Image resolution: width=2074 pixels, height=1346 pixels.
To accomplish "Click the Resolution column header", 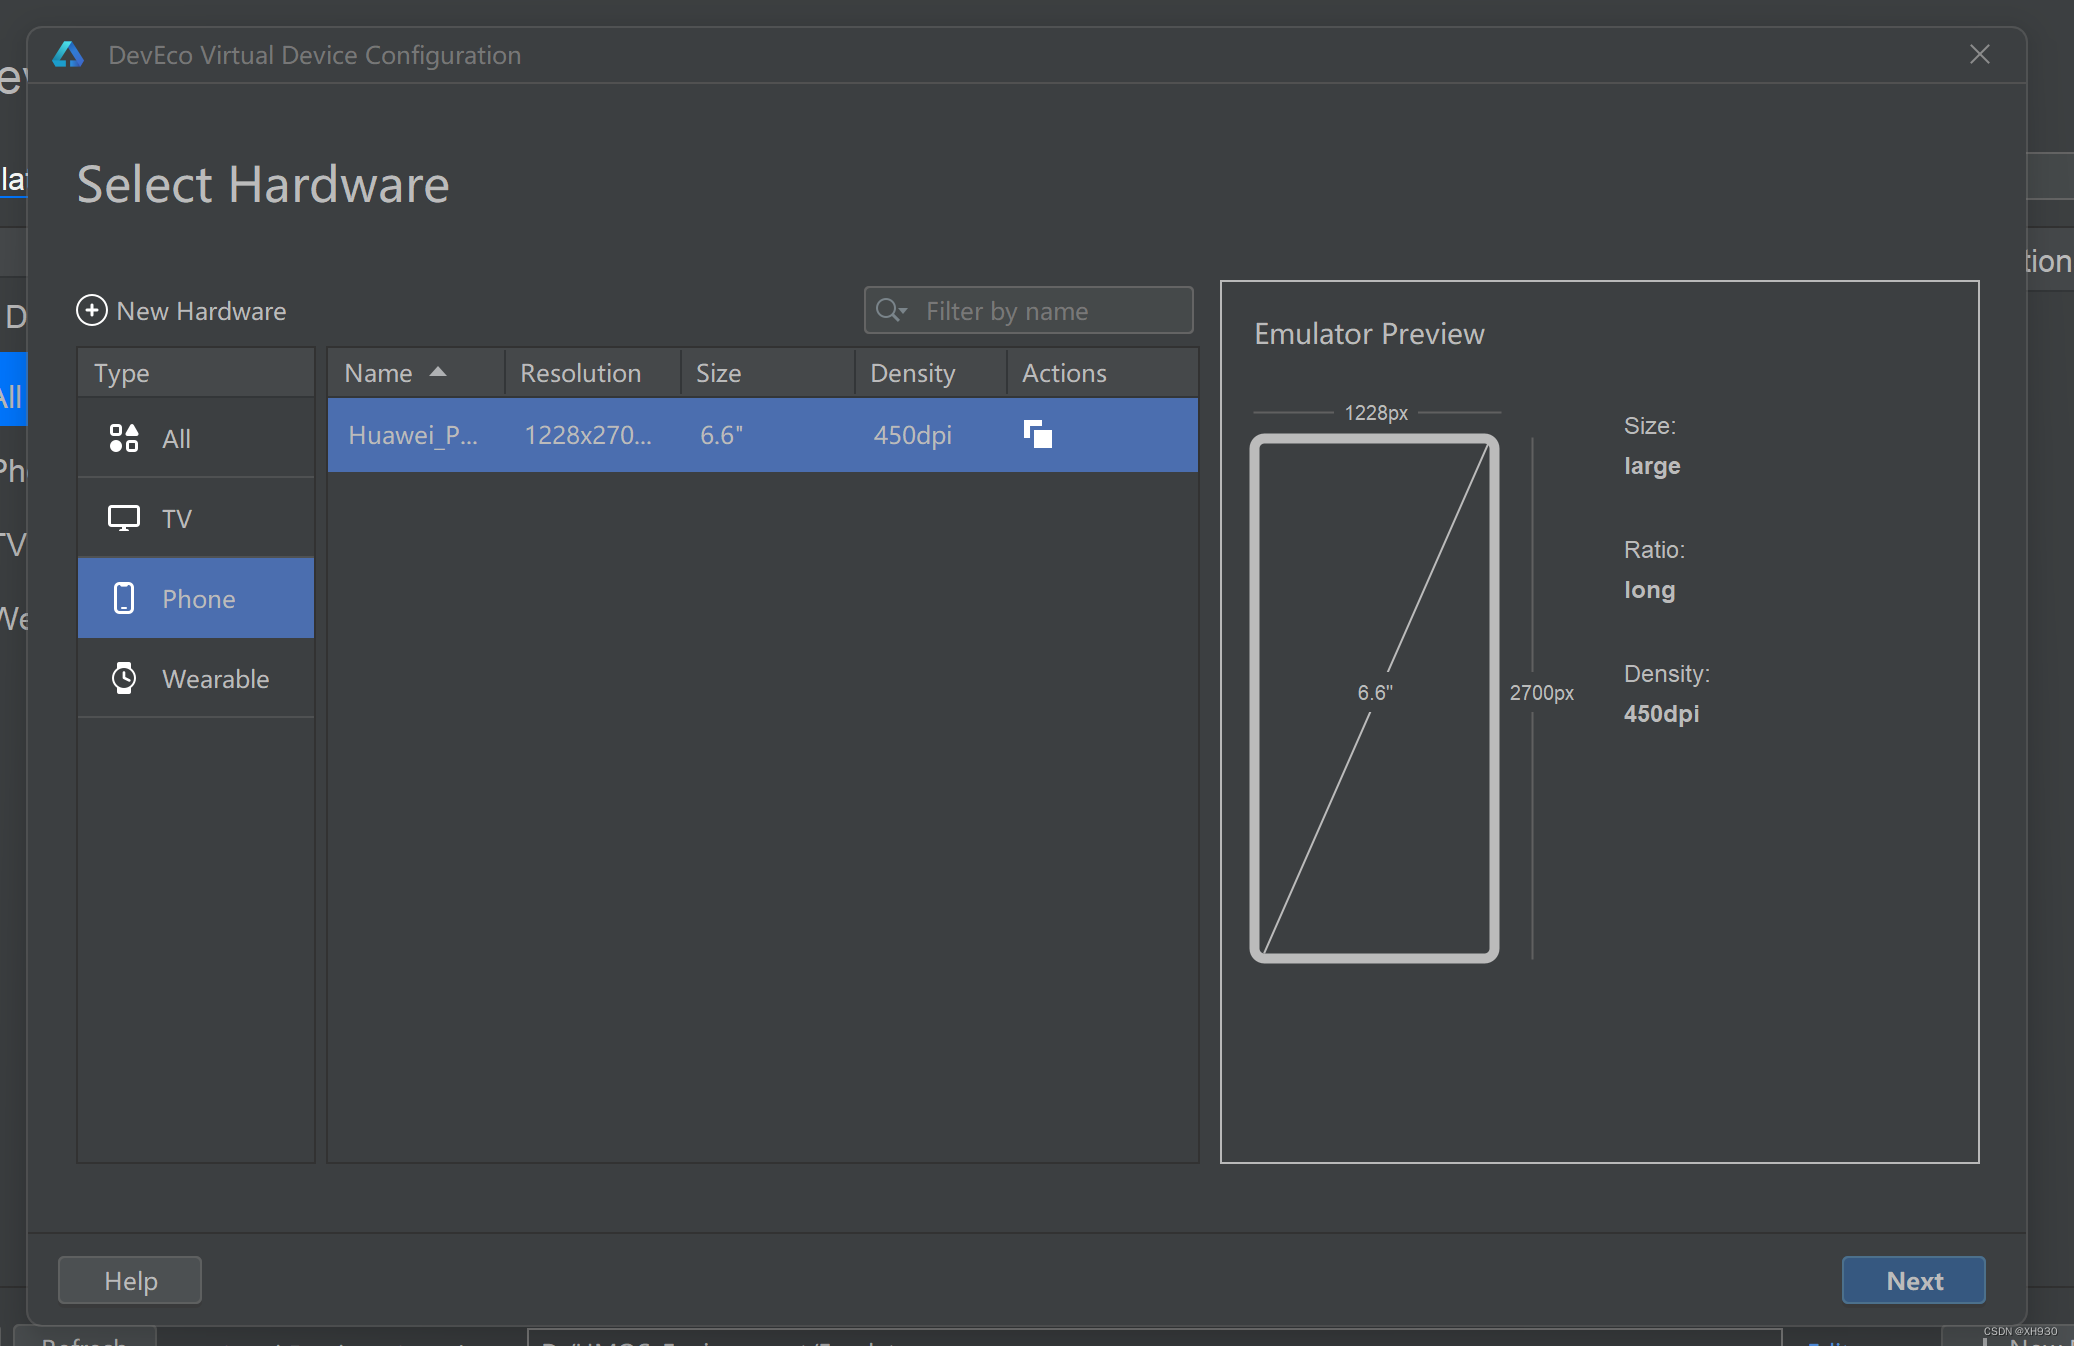I will pos(580,373).
